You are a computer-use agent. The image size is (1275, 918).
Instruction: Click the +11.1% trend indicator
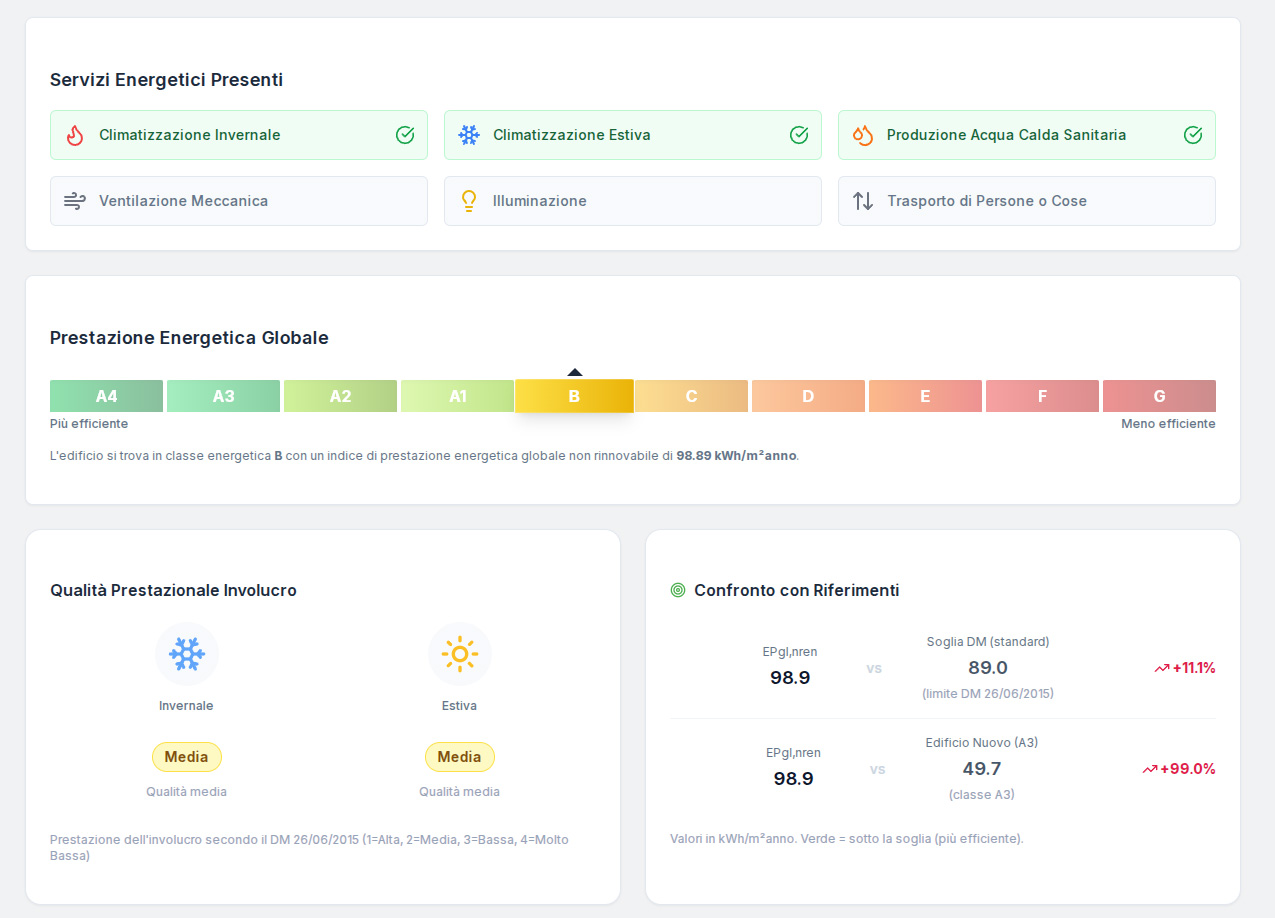1185,668
